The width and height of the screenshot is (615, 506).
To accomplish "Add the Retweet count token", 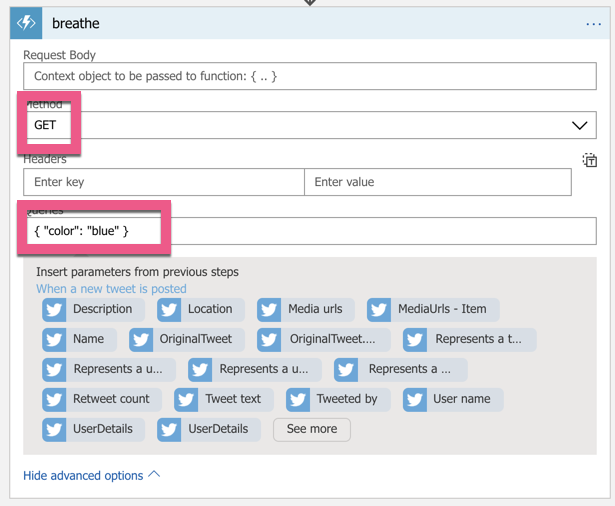I will [97, 399].
